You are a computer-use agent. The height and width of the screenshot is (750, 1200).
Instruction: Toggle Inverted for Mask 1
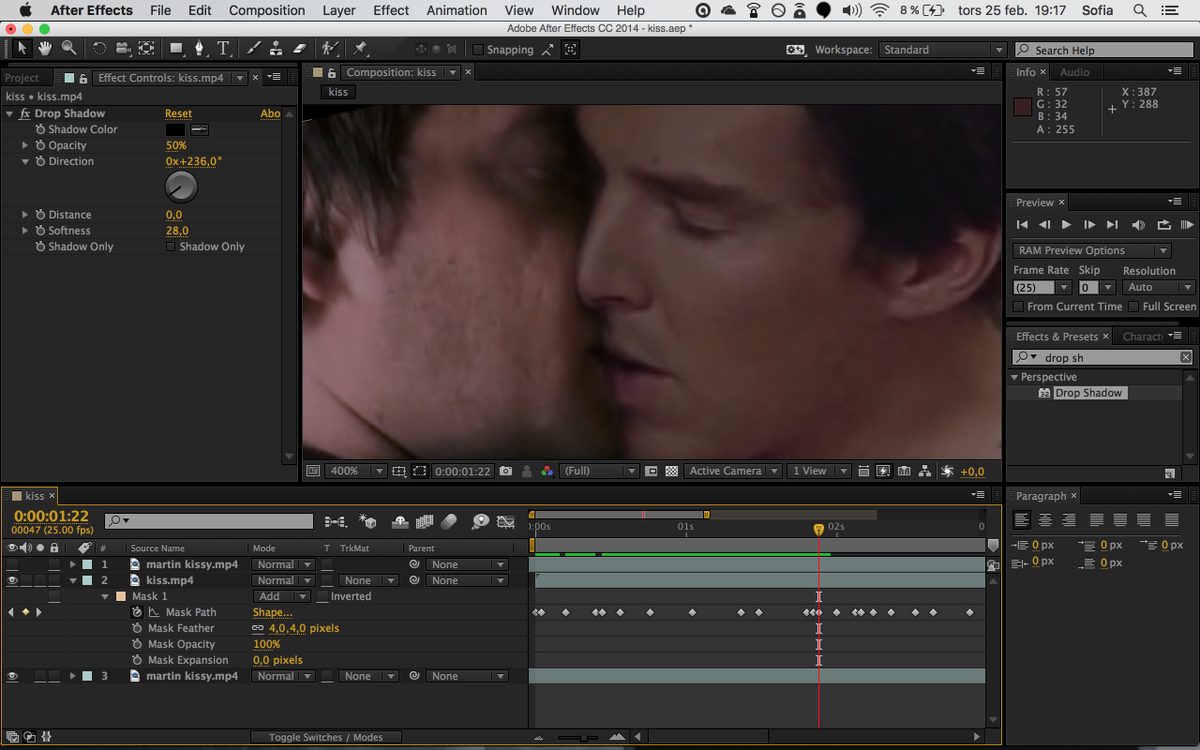[322, 597]
